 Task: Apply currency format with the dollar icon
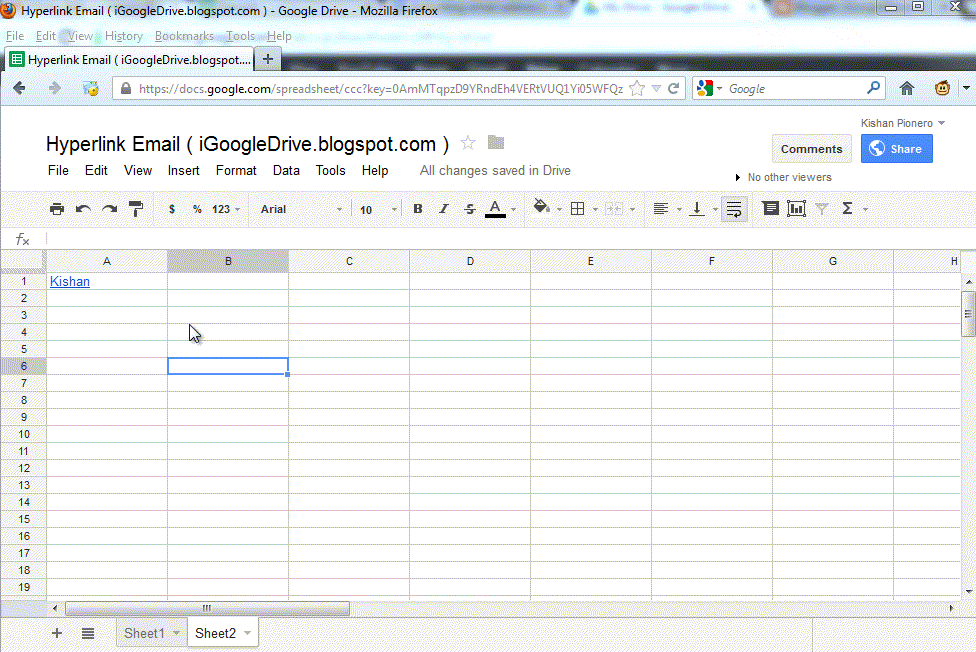pos(172,209)
